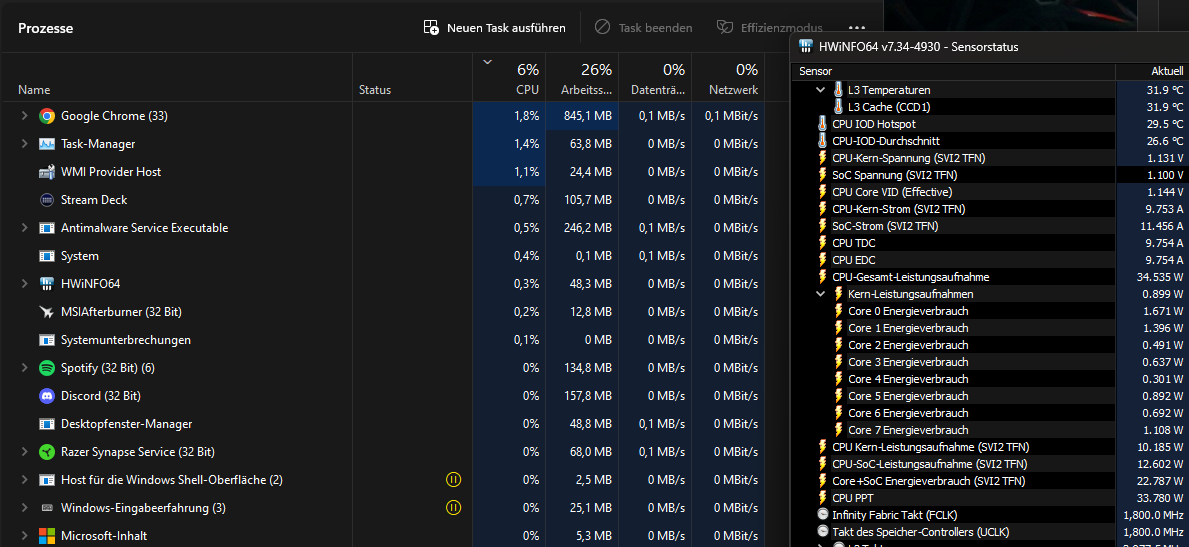
Task: Expand the Task-Manager process group
Action: [x=24, y=144]
